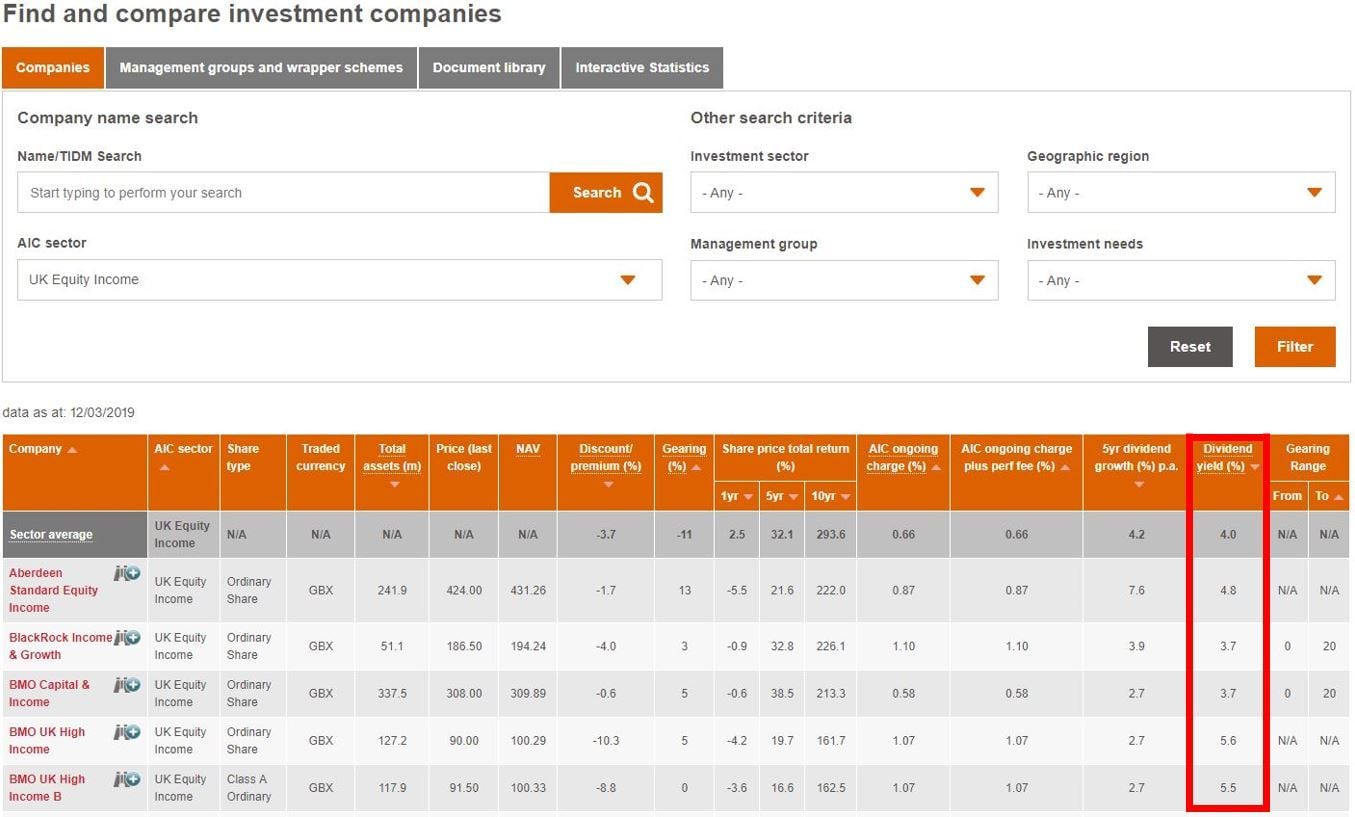This screenshot has width=1355, height=817.
Task: Click the sector average 10yr return 293.6
Action: [830, 535]
